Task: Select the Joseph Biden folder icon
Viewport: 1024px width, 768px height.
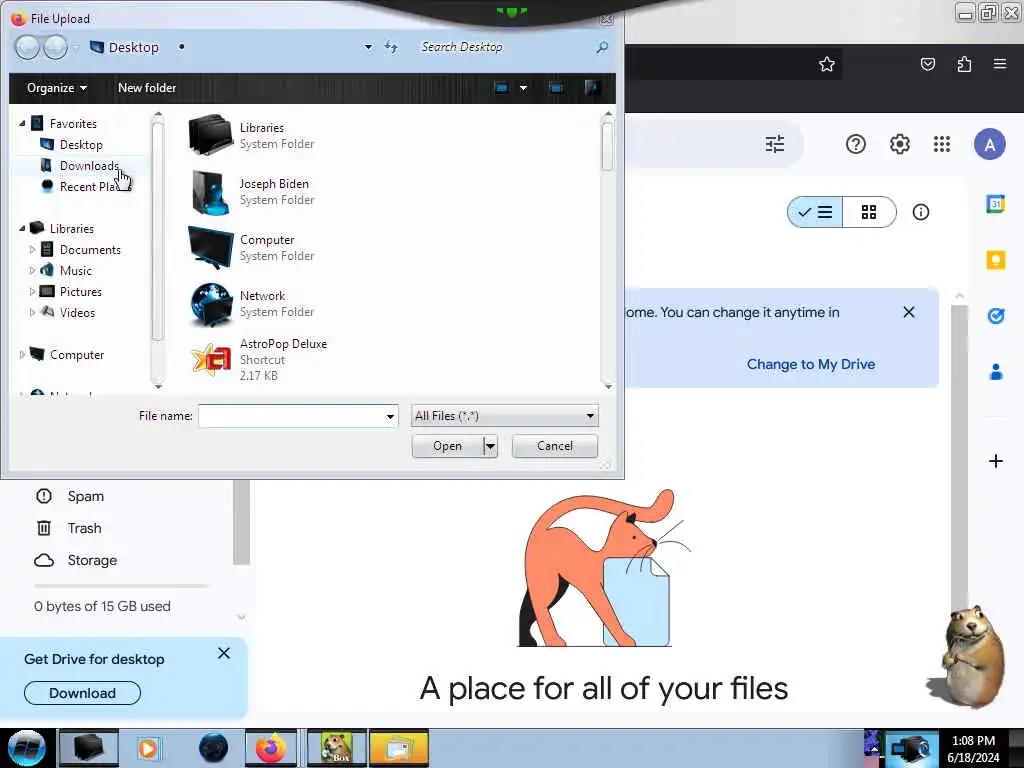Action: 210,191
